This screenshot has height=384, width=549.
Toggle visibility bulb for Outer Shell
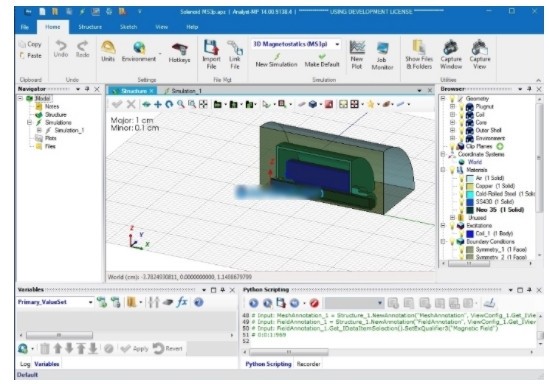click(461, 130)
